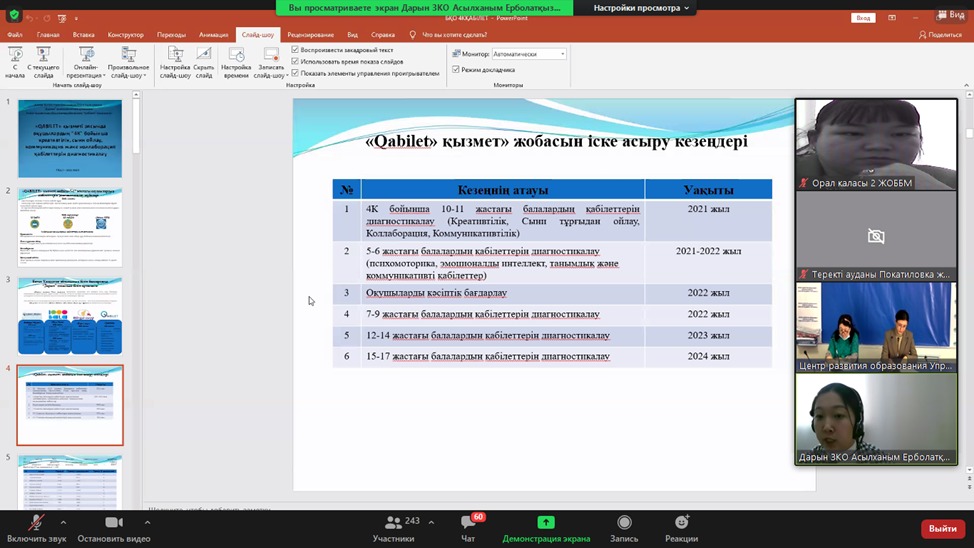Click the Redo icon in quick access

[x=47, y=18]
